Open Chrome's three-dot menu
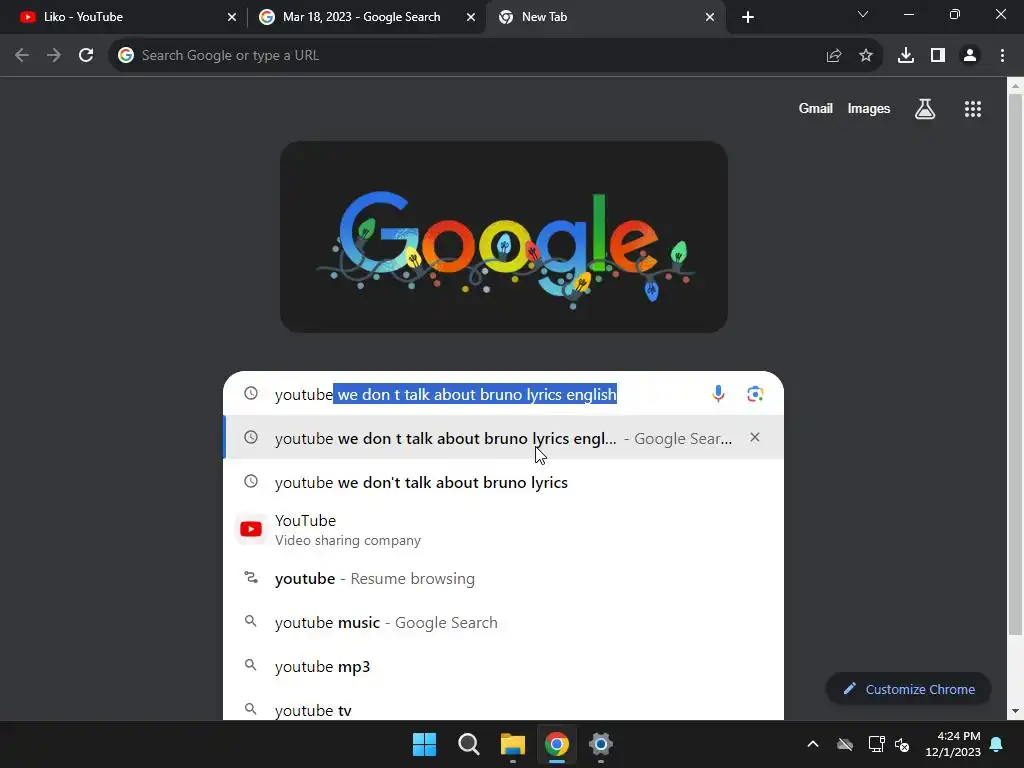Screen dimensions: 1024x768 pyautogui.click(x=1002, y=56)
